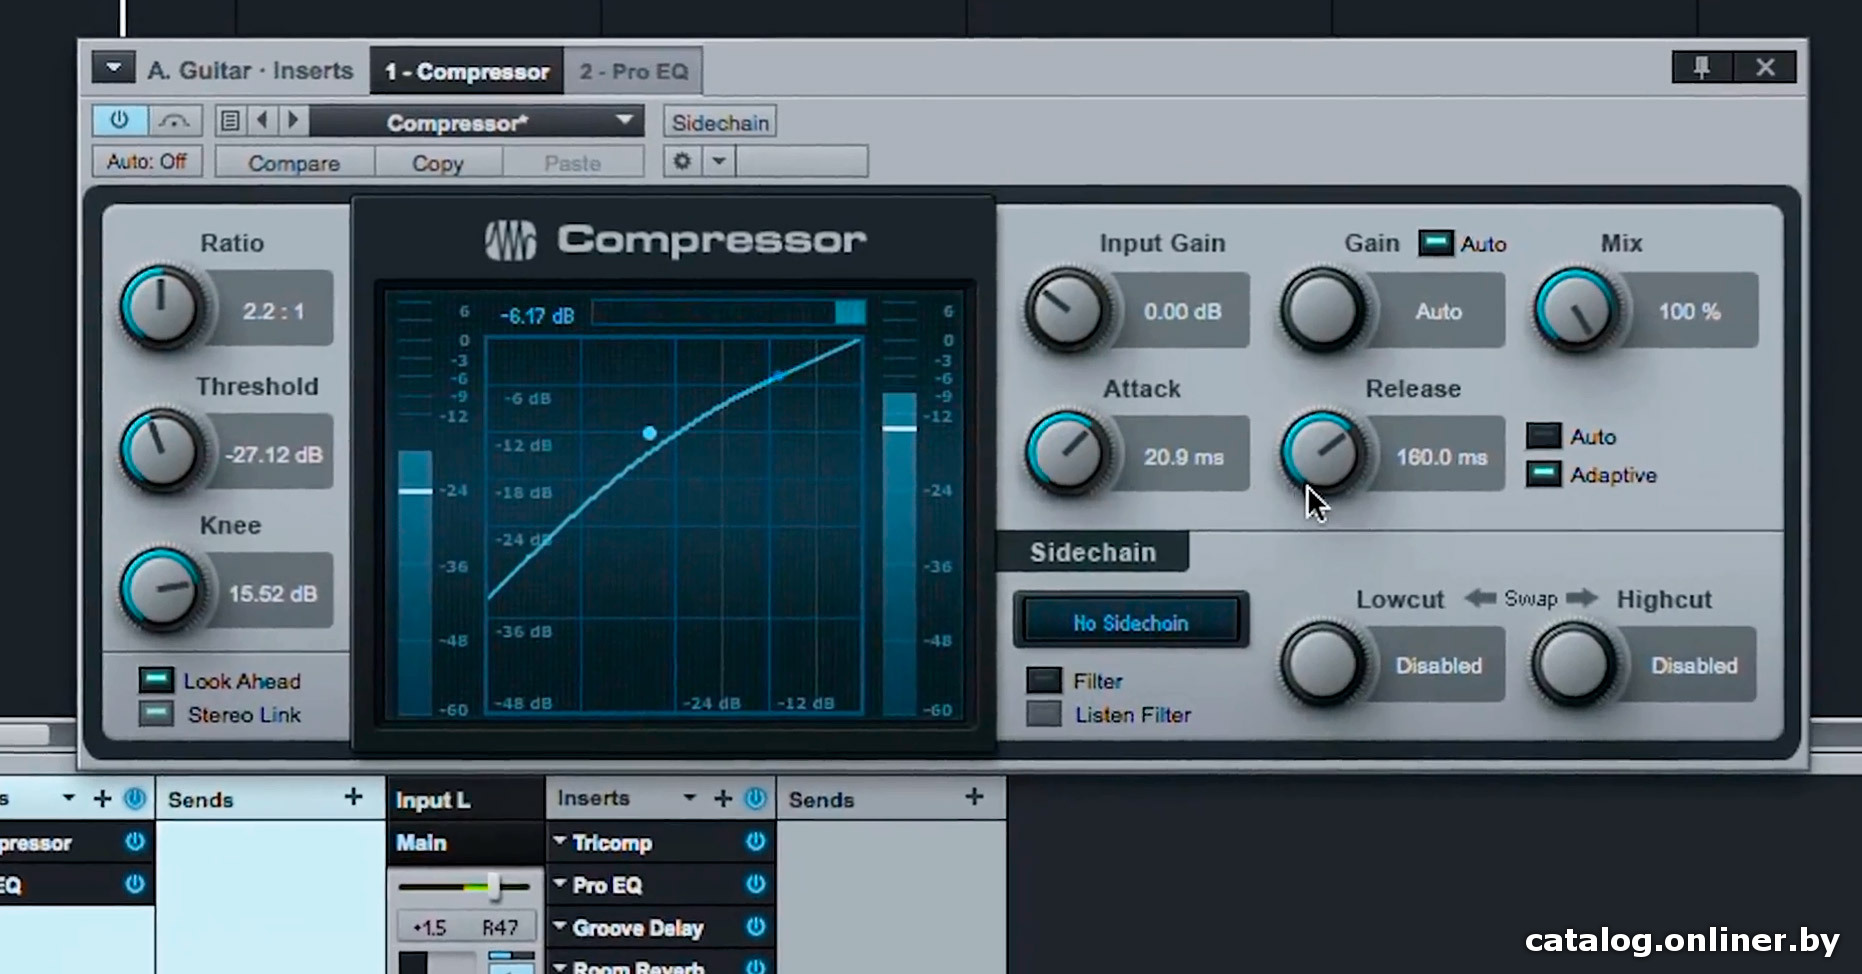Add insert with plus on Main channel

coord(723,798)
